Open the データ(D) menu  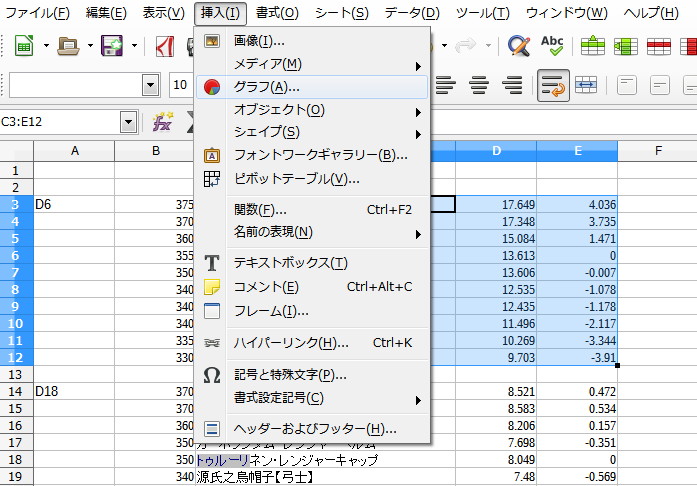(412, 13)
